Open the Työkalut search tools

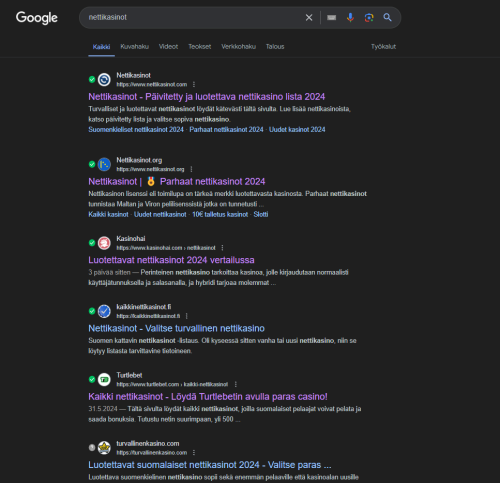point(383,47)
